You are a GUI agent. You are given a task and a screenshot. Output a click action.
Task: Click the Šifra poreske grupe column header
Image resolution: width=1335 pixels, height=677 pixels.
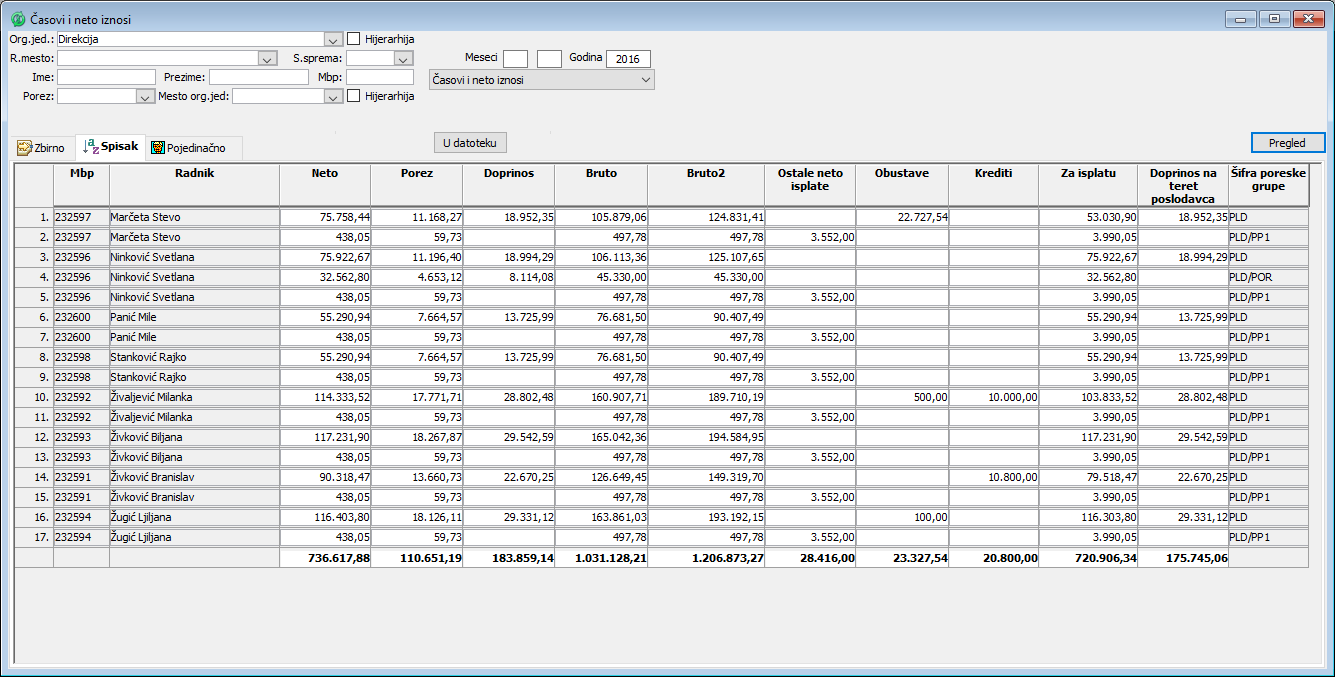tap(1268, 186)
